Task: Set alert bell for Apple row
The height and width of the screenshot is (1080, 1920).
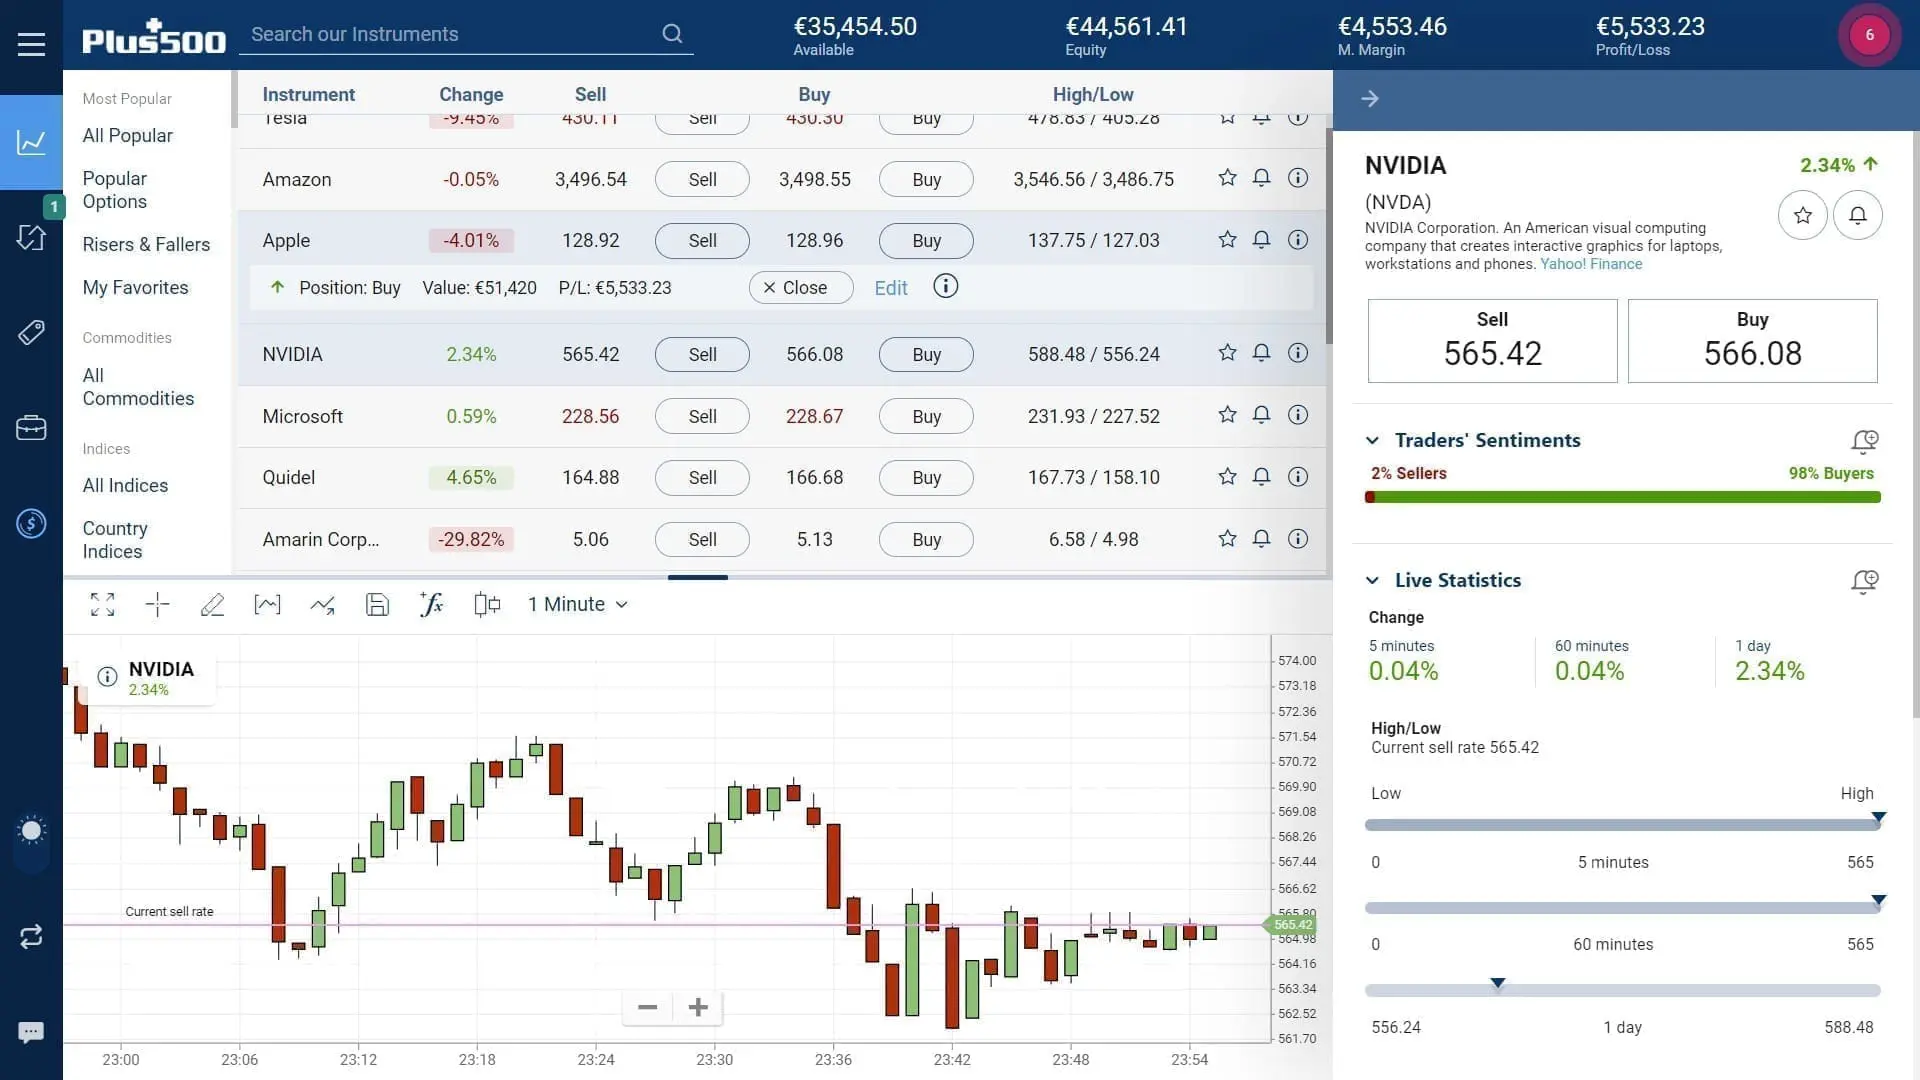Action: (x=1262, y=240)
